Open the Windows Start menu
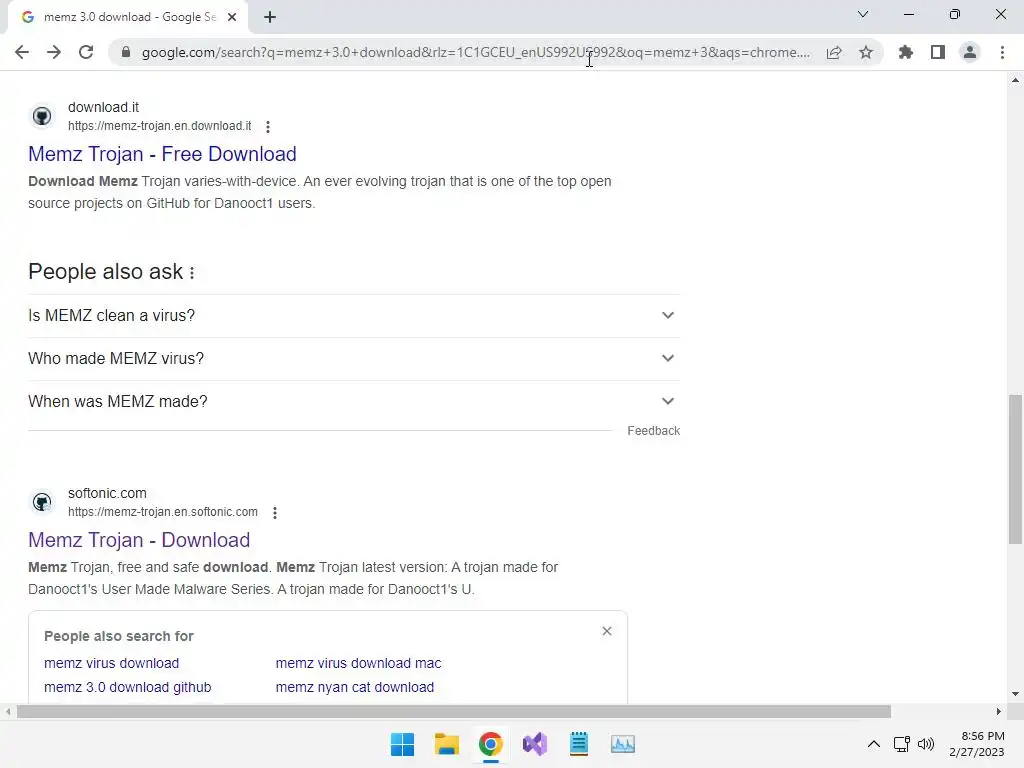 tap(402, 744)
